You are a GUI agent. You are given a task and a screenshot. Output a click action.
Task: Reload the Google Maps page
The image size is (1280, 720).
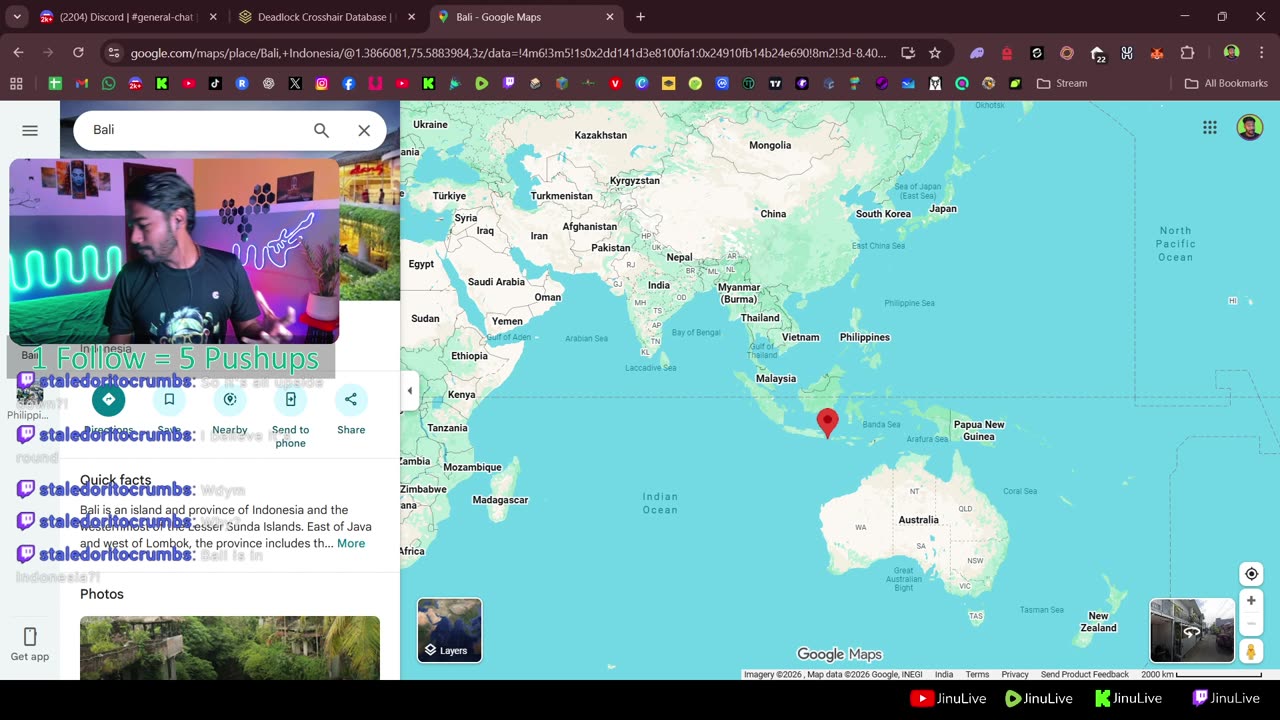78,52
